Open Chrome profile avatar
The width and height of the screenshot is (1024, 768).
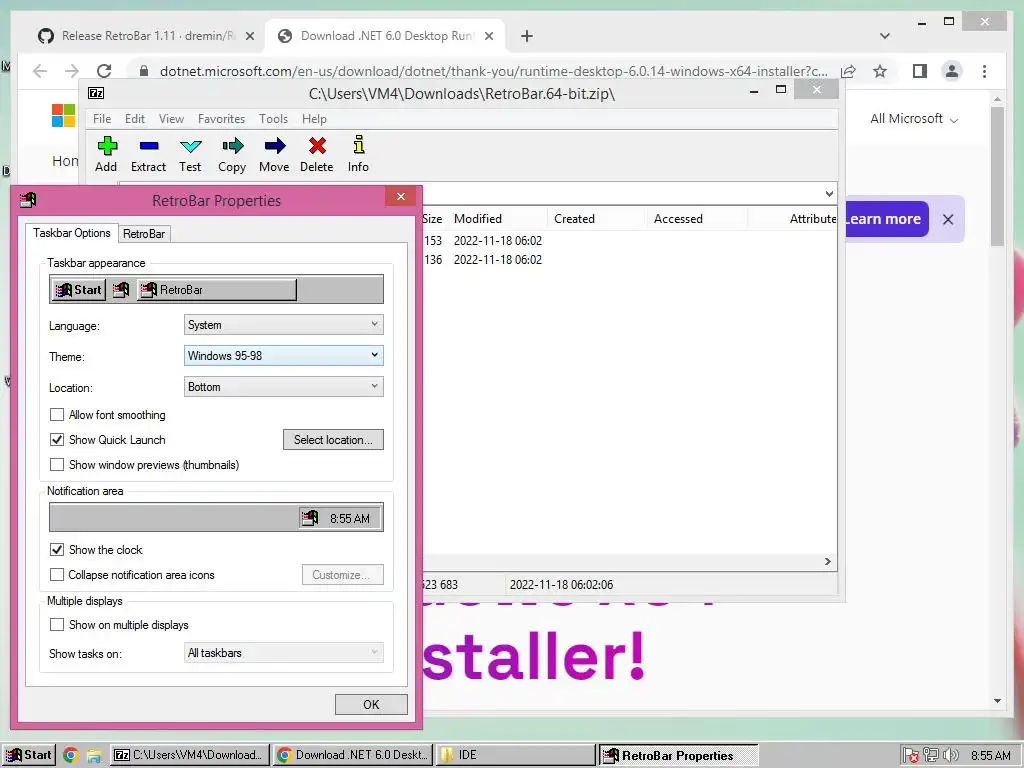[952, 71]
